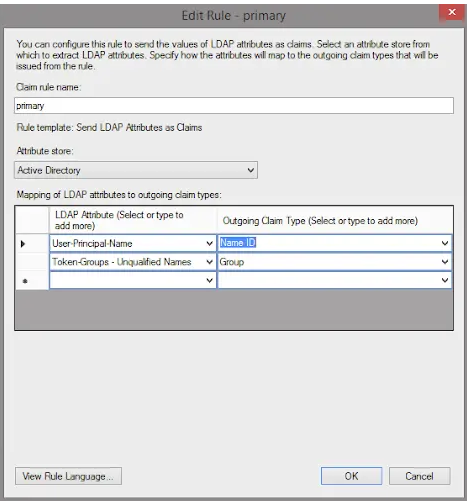469x503 pixels.
Task: Expand the Name ID outgoing claim dropdown arrow
Action: [x=445, y=243]
